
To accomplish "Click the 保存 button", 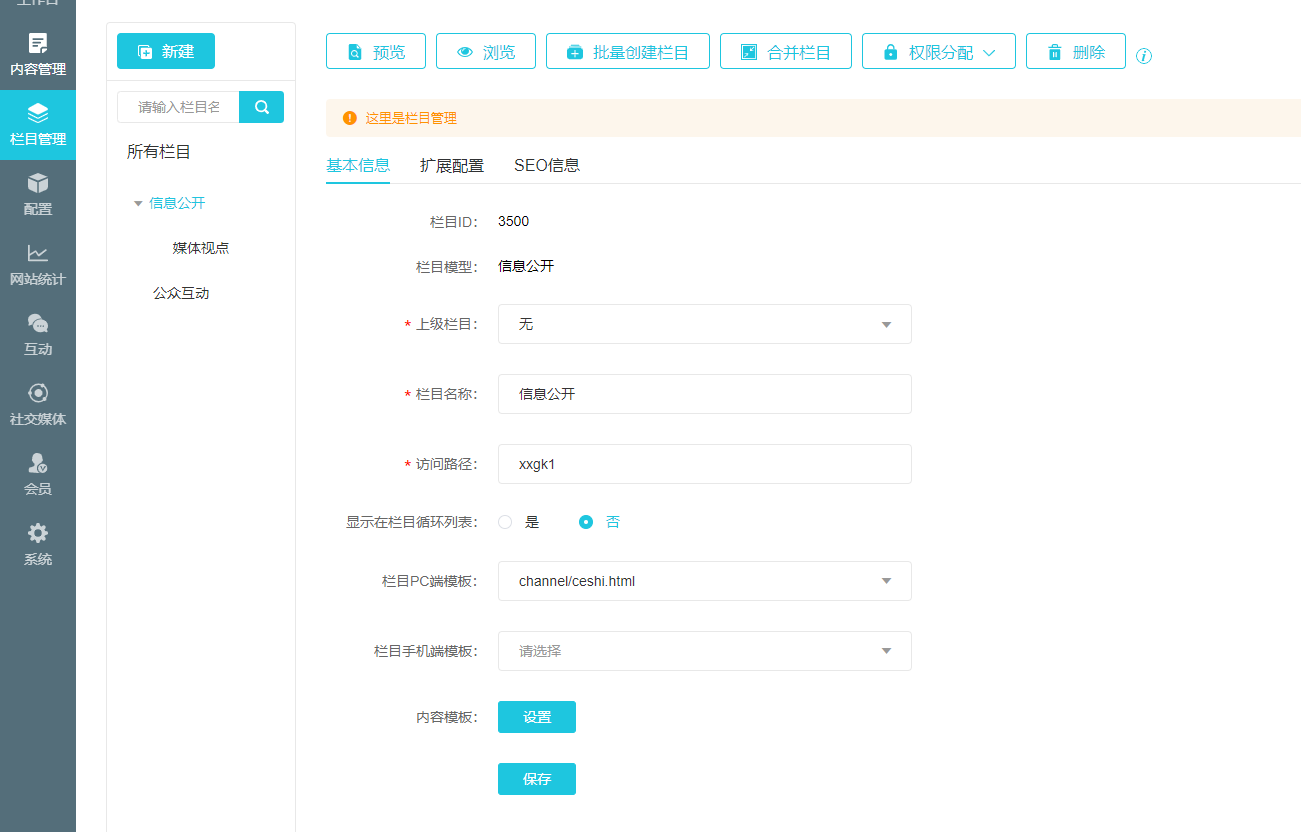I will tap(536, 779).
